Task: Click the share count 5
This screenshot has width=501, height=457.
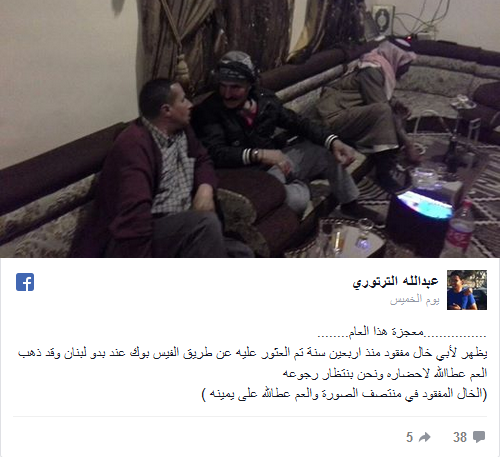Action: (409, 437)
